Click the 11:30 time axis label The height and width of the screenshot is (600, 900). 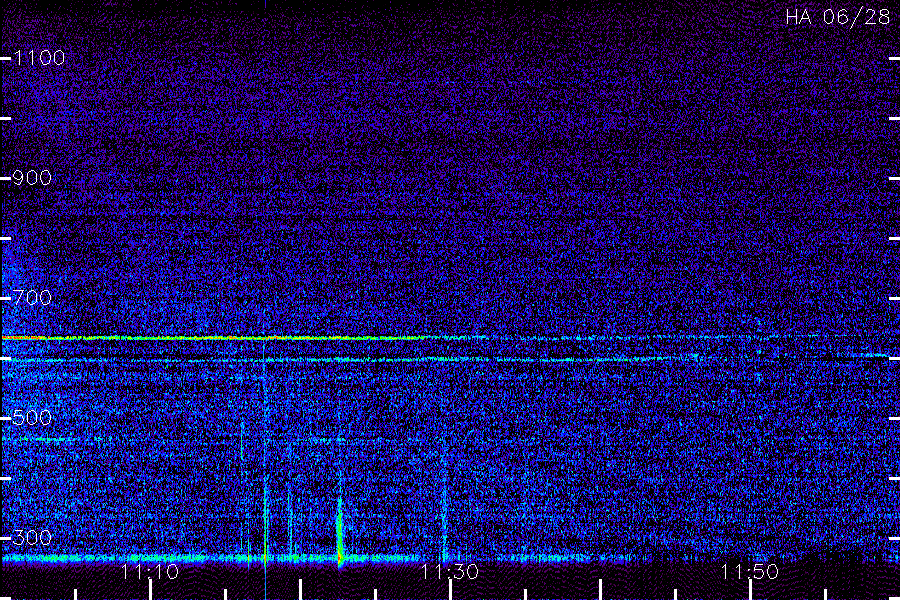click(450, 572)
